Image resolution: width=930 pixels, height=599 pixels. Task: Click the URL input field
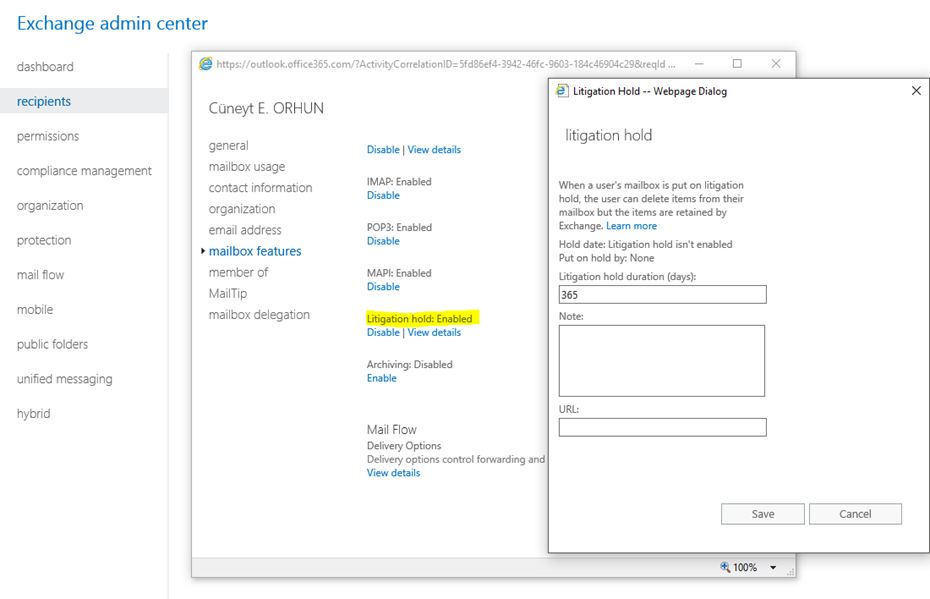pyautogui.click(x=663, y=428)
